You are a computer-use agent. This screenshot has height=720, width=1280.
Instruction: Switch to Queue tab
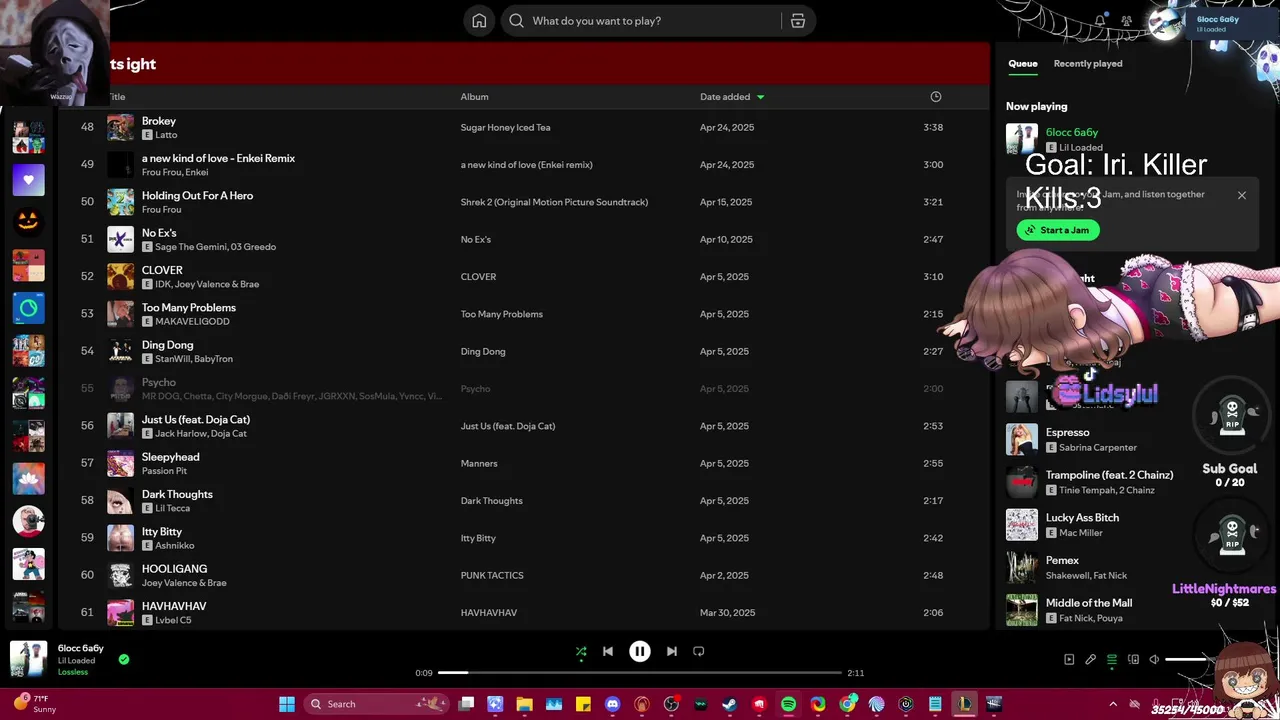[x=1022, y=63]
